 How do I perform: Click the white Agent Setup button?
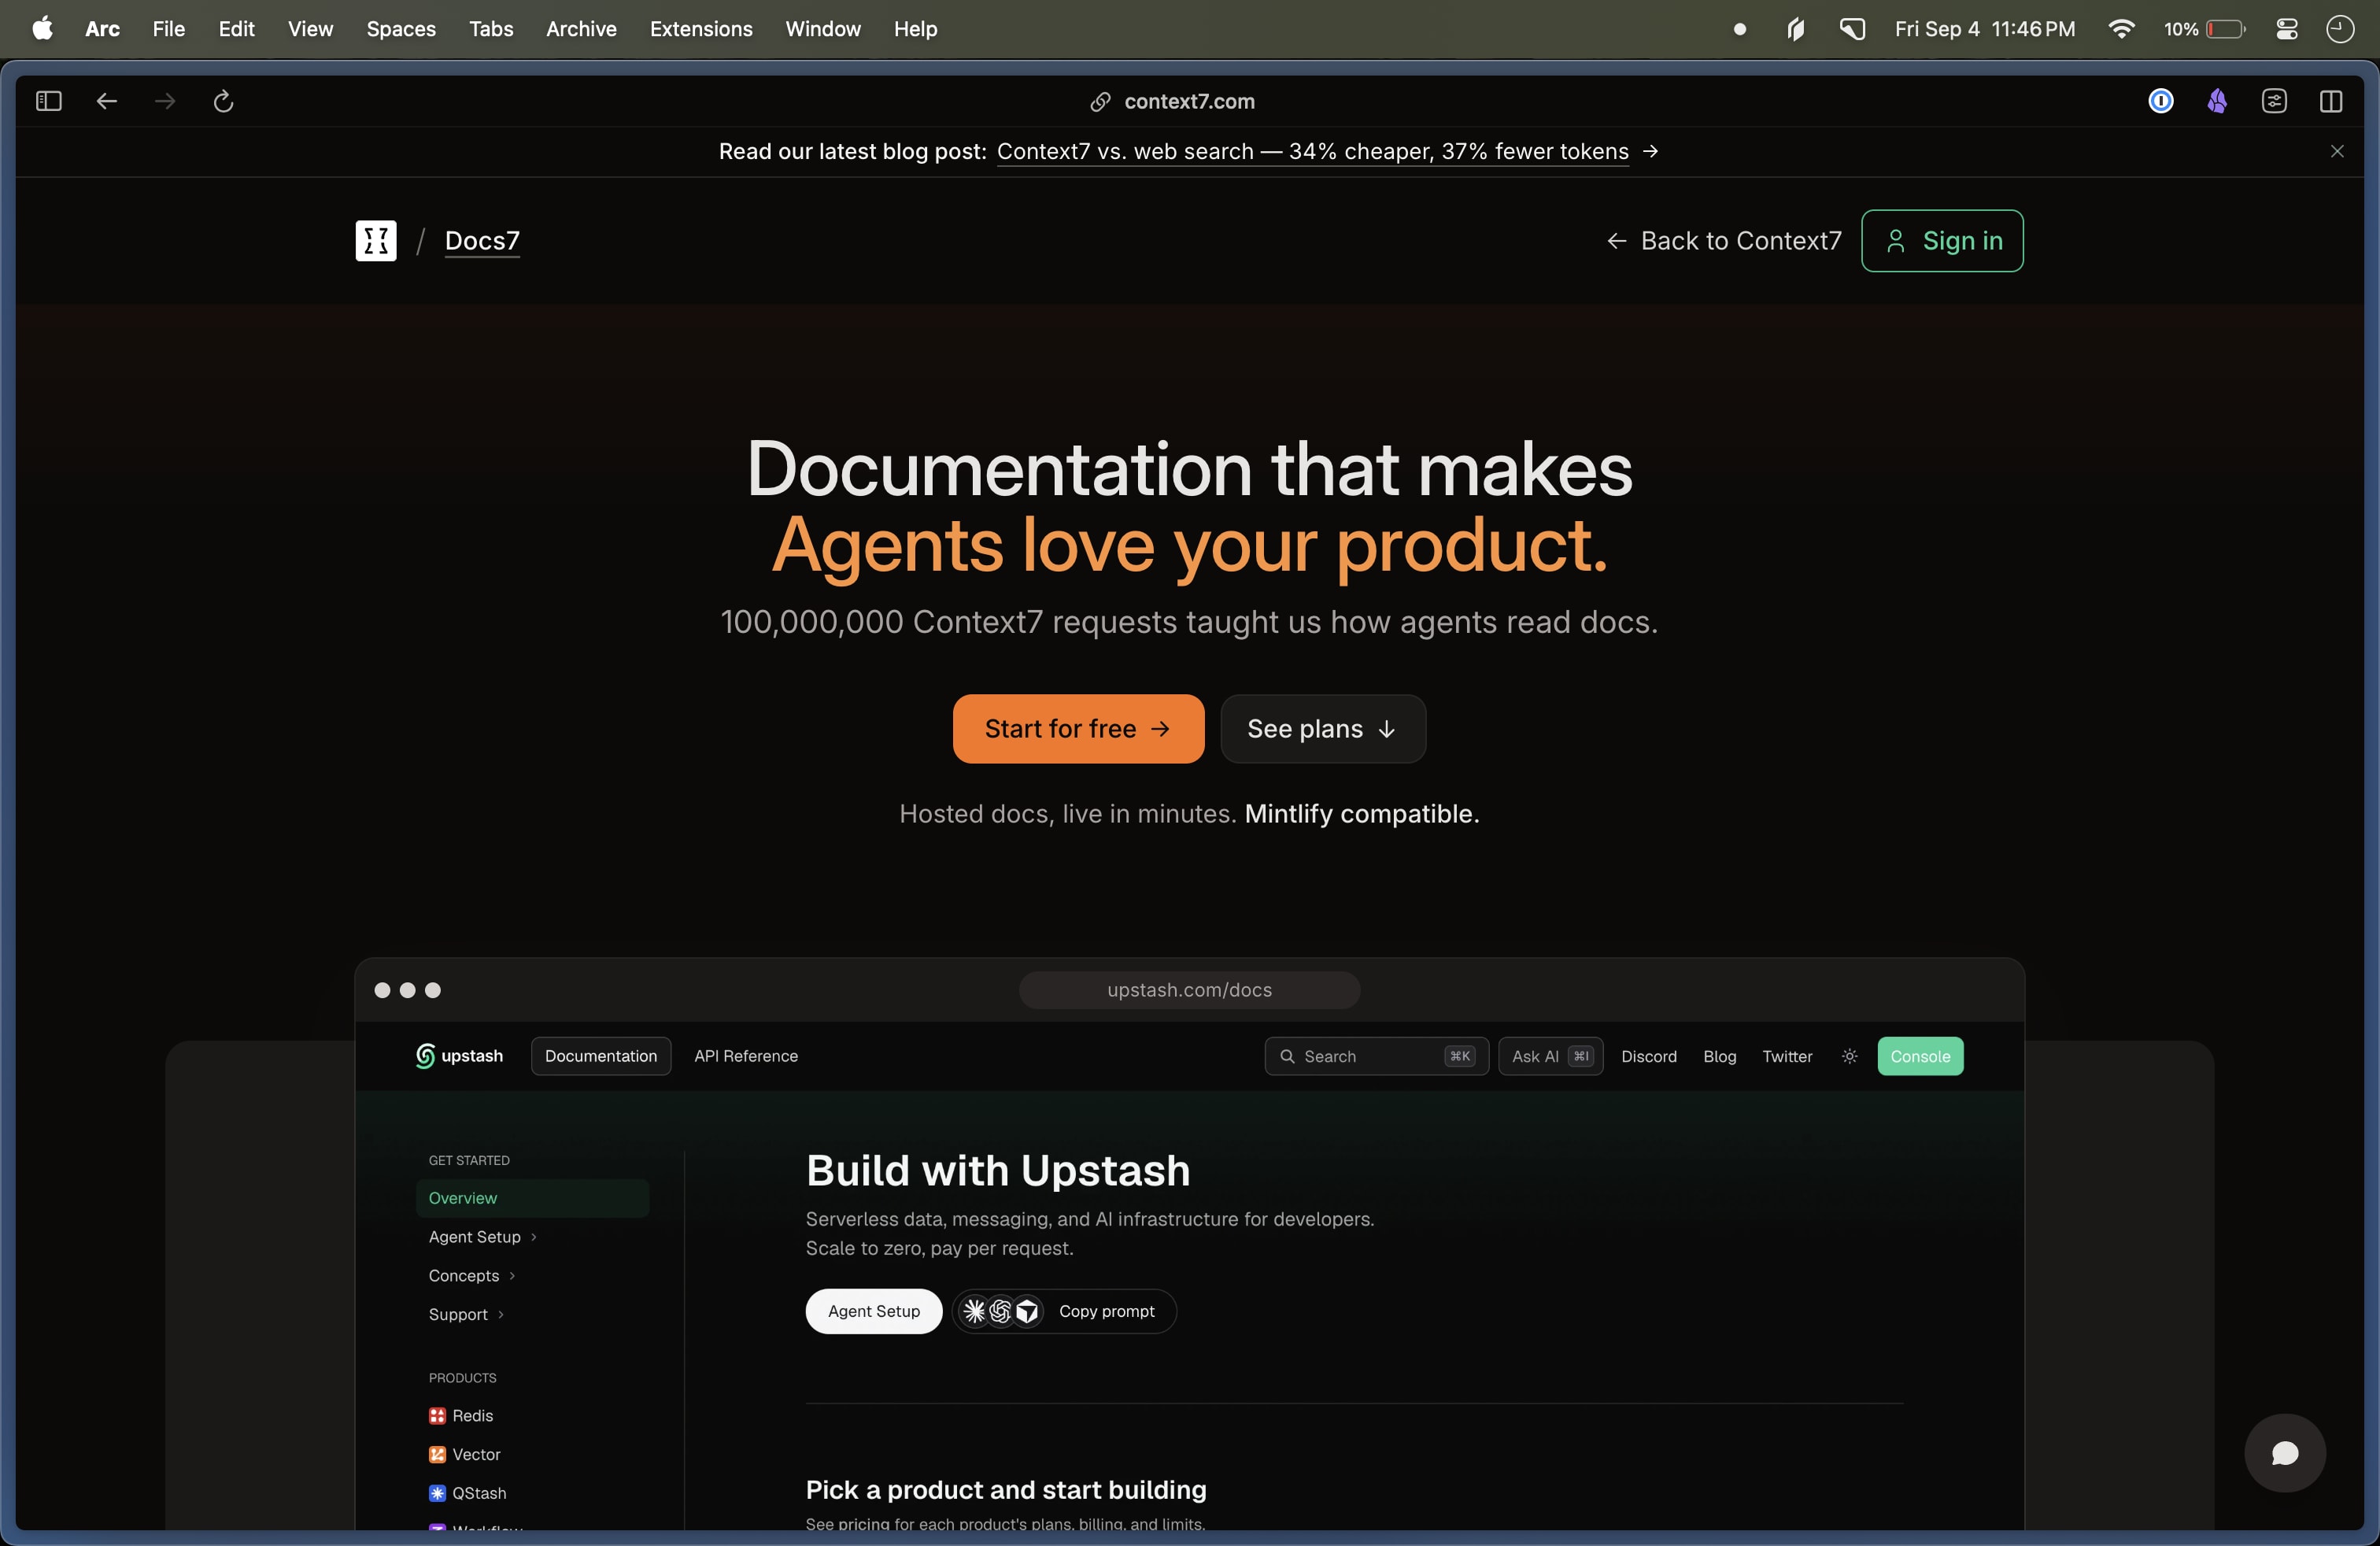tap(874, 1311)
